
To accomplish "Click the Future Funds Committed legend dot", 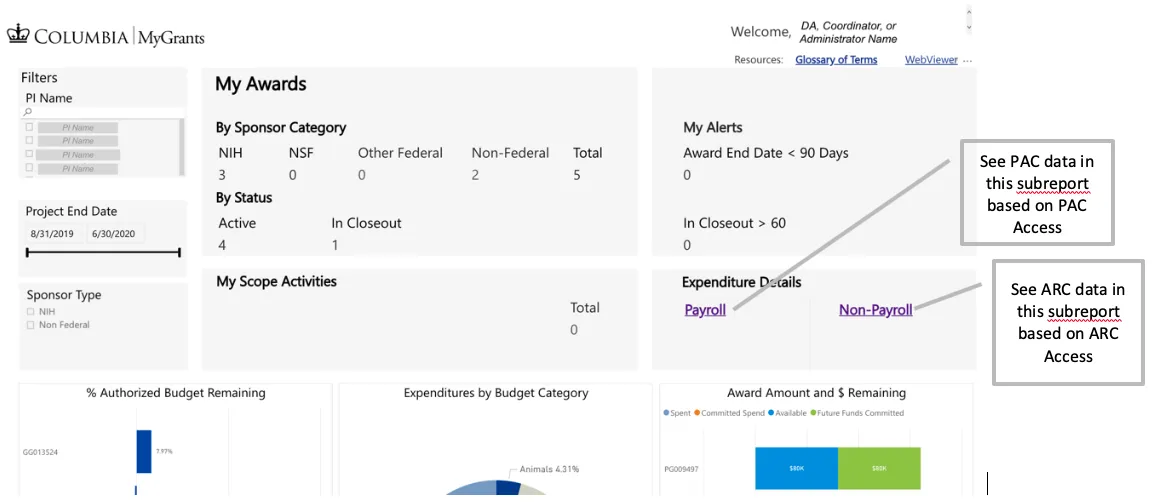I will (813, 413).
